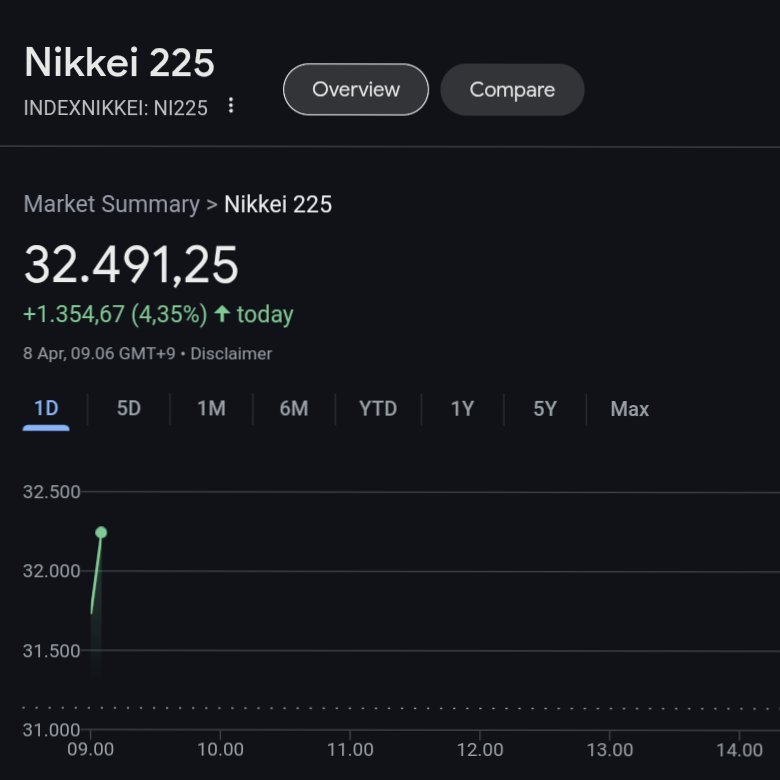Select the YTD range tab
Screen dimensions: 780x780
pos(378,409)
